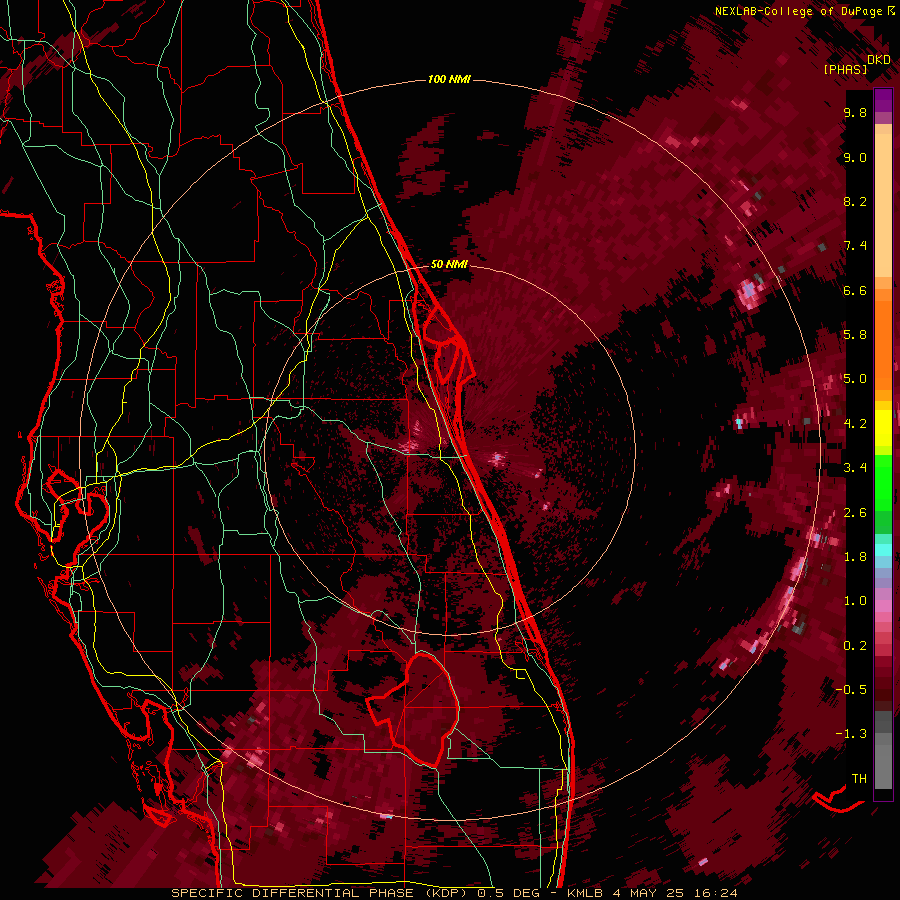The height and width of the screenshot is (900, 900).
Task: Click the 4.2 scale value
Action: [855, 424]
